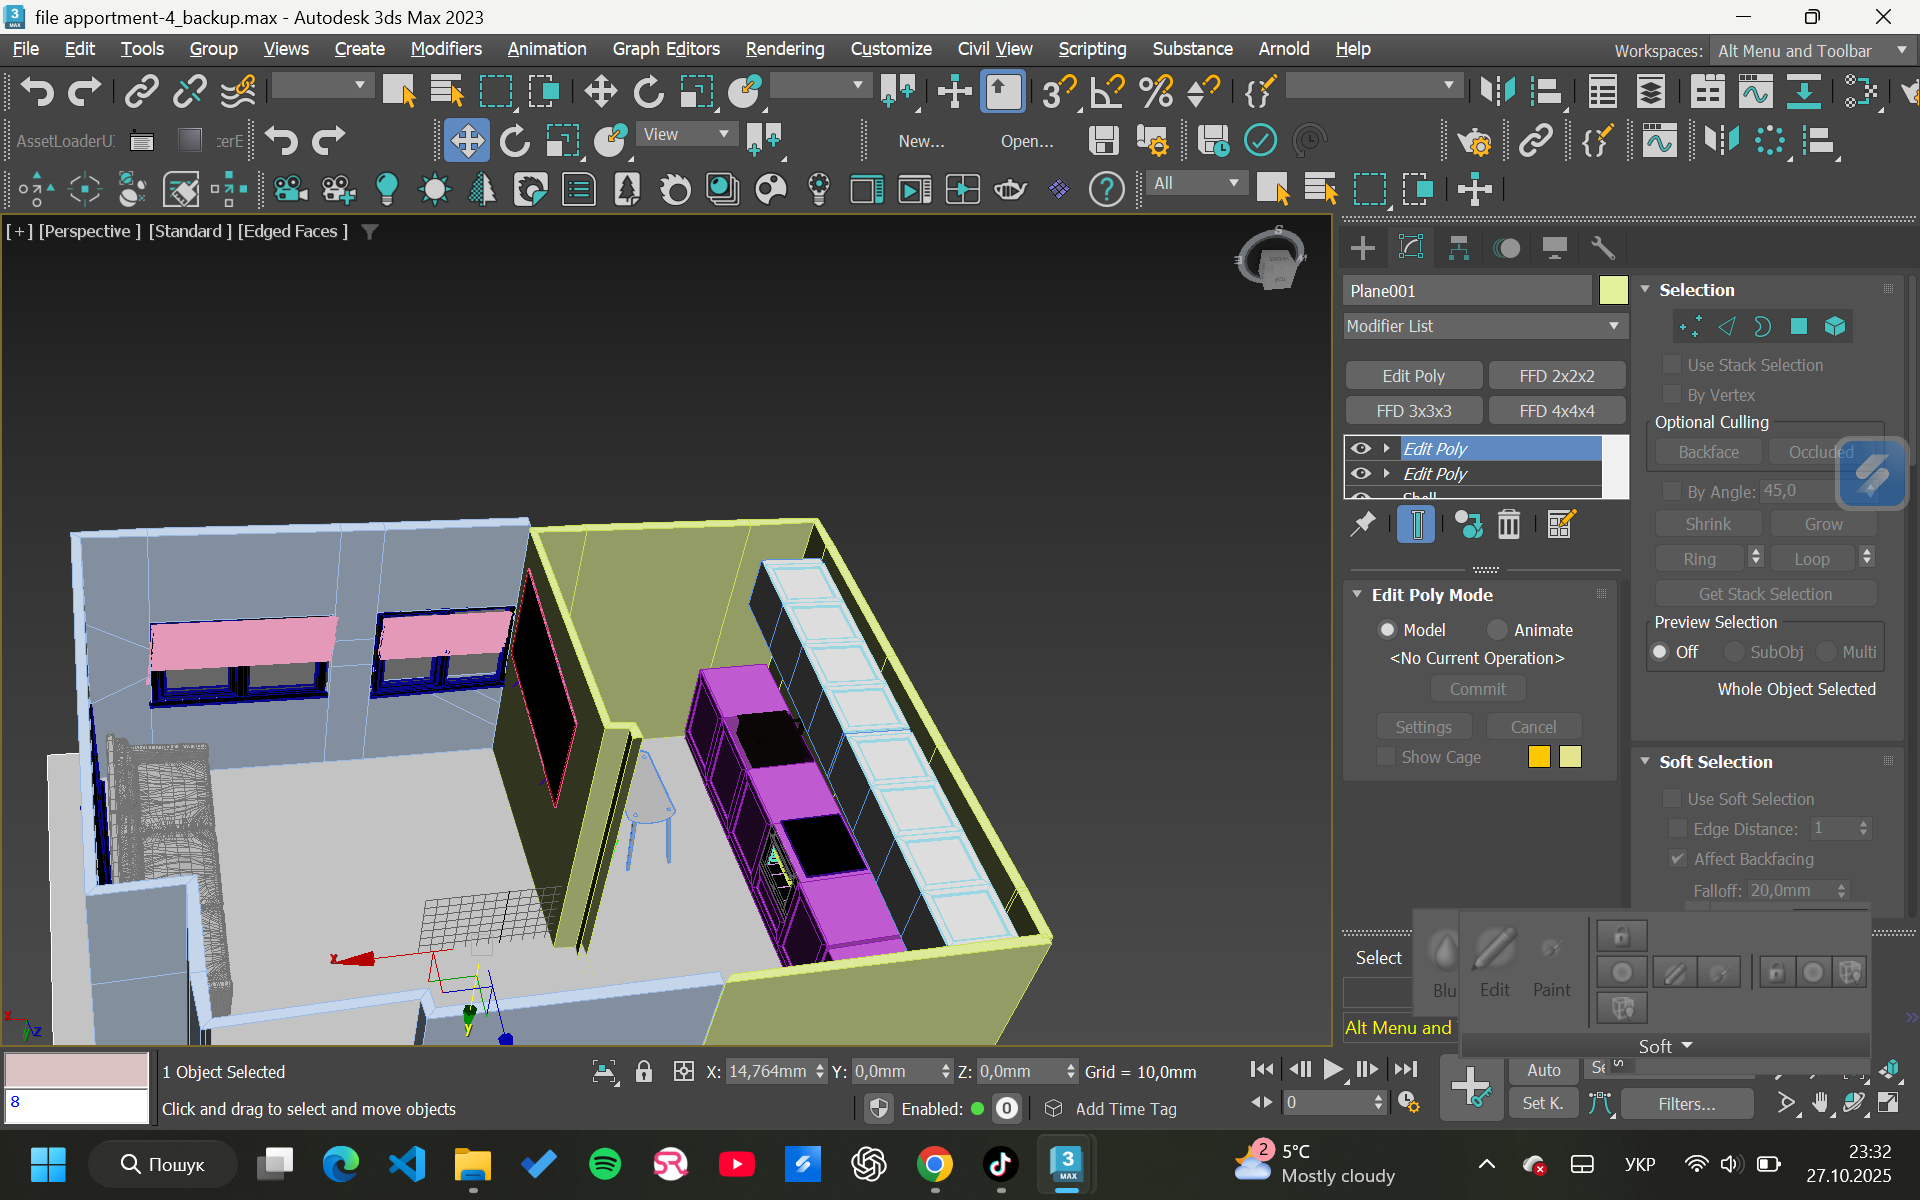Select Polygon sub-object level icon

tap(1798, 326)
